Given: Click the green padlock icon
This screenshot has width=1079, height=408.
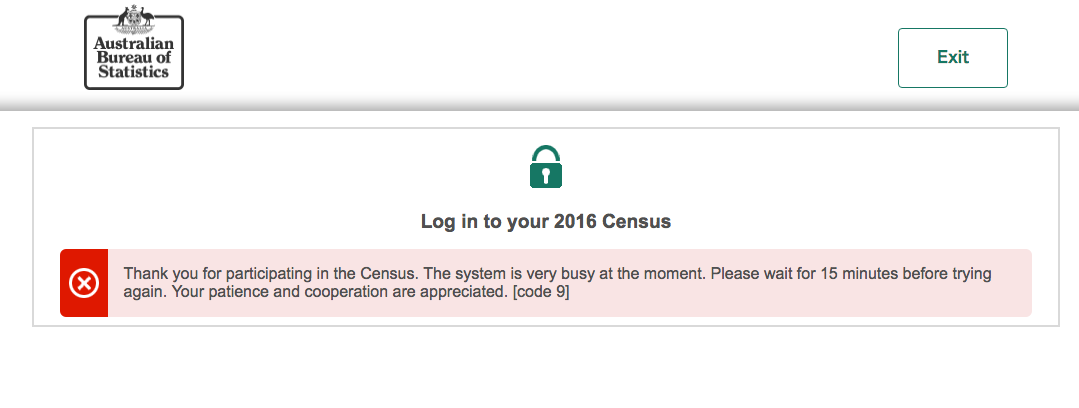Looking at the screenshot, I should click(x=546, y=167).
